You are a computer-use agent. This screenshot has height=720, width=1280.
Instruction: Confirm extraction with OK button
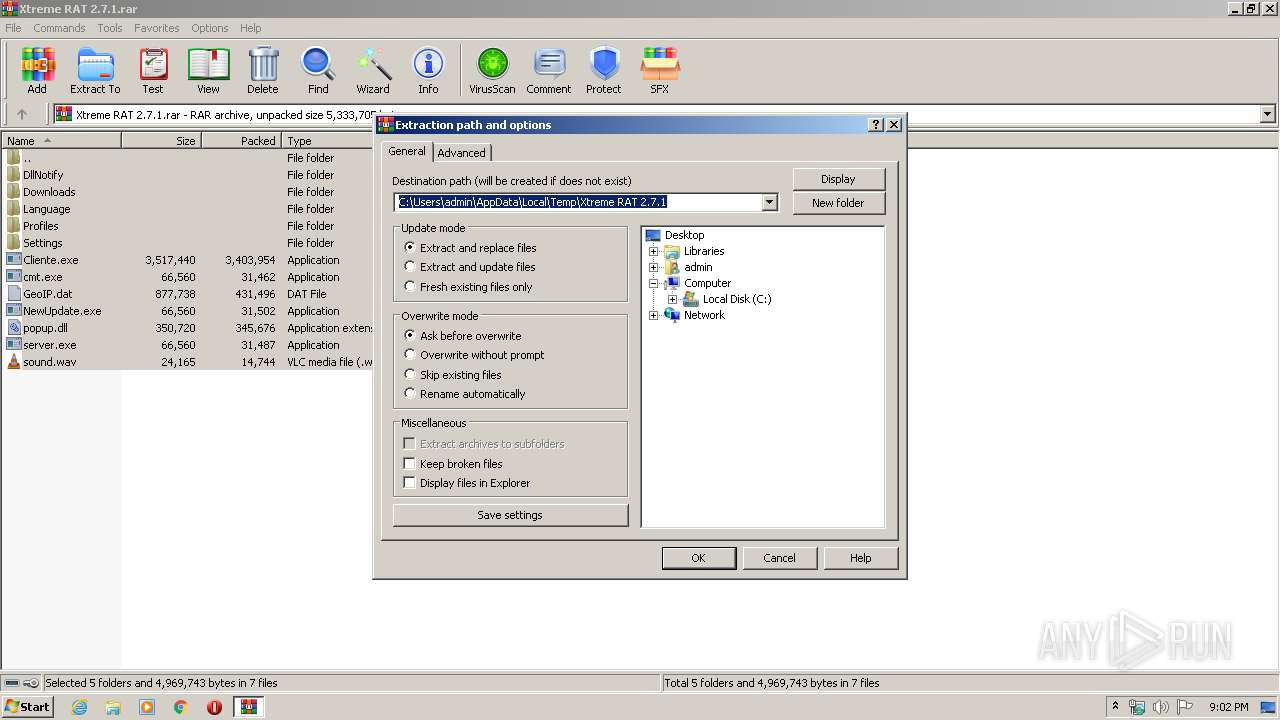[x=698, y=558]
